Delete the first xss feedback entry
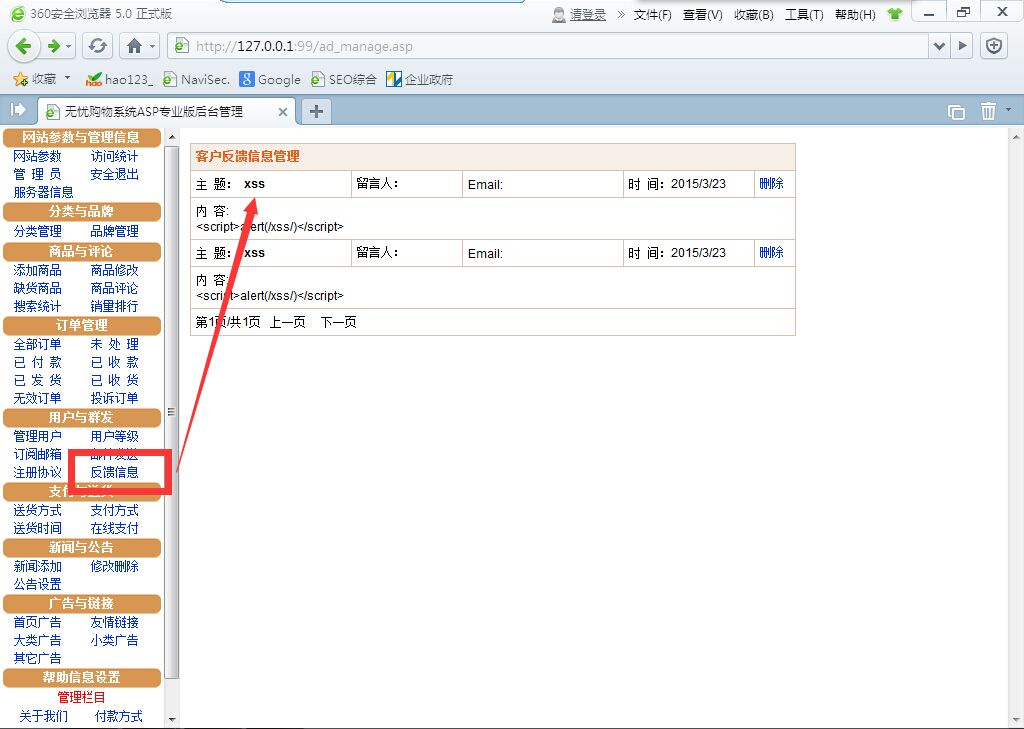The image size is (1024, 729). pos(771,184)
